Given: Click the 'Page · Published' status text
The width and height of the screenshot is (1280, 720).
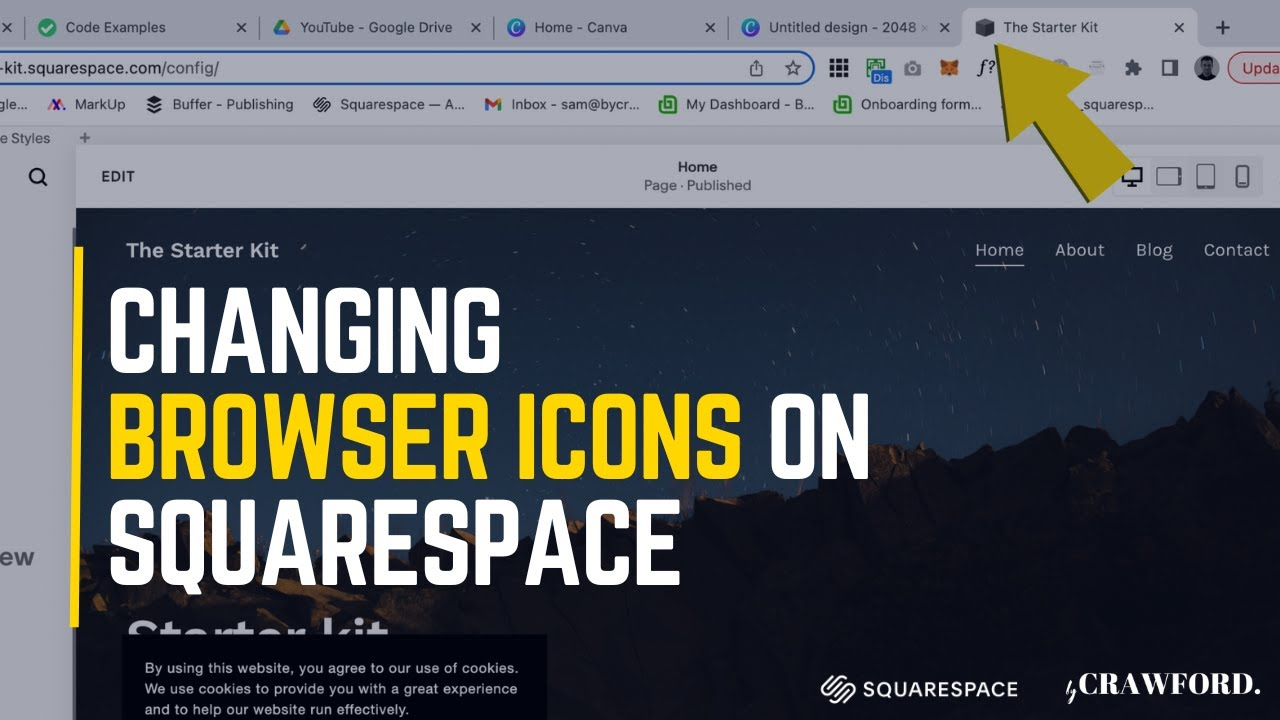Looking at the screenshot, I should pos(697,185).
